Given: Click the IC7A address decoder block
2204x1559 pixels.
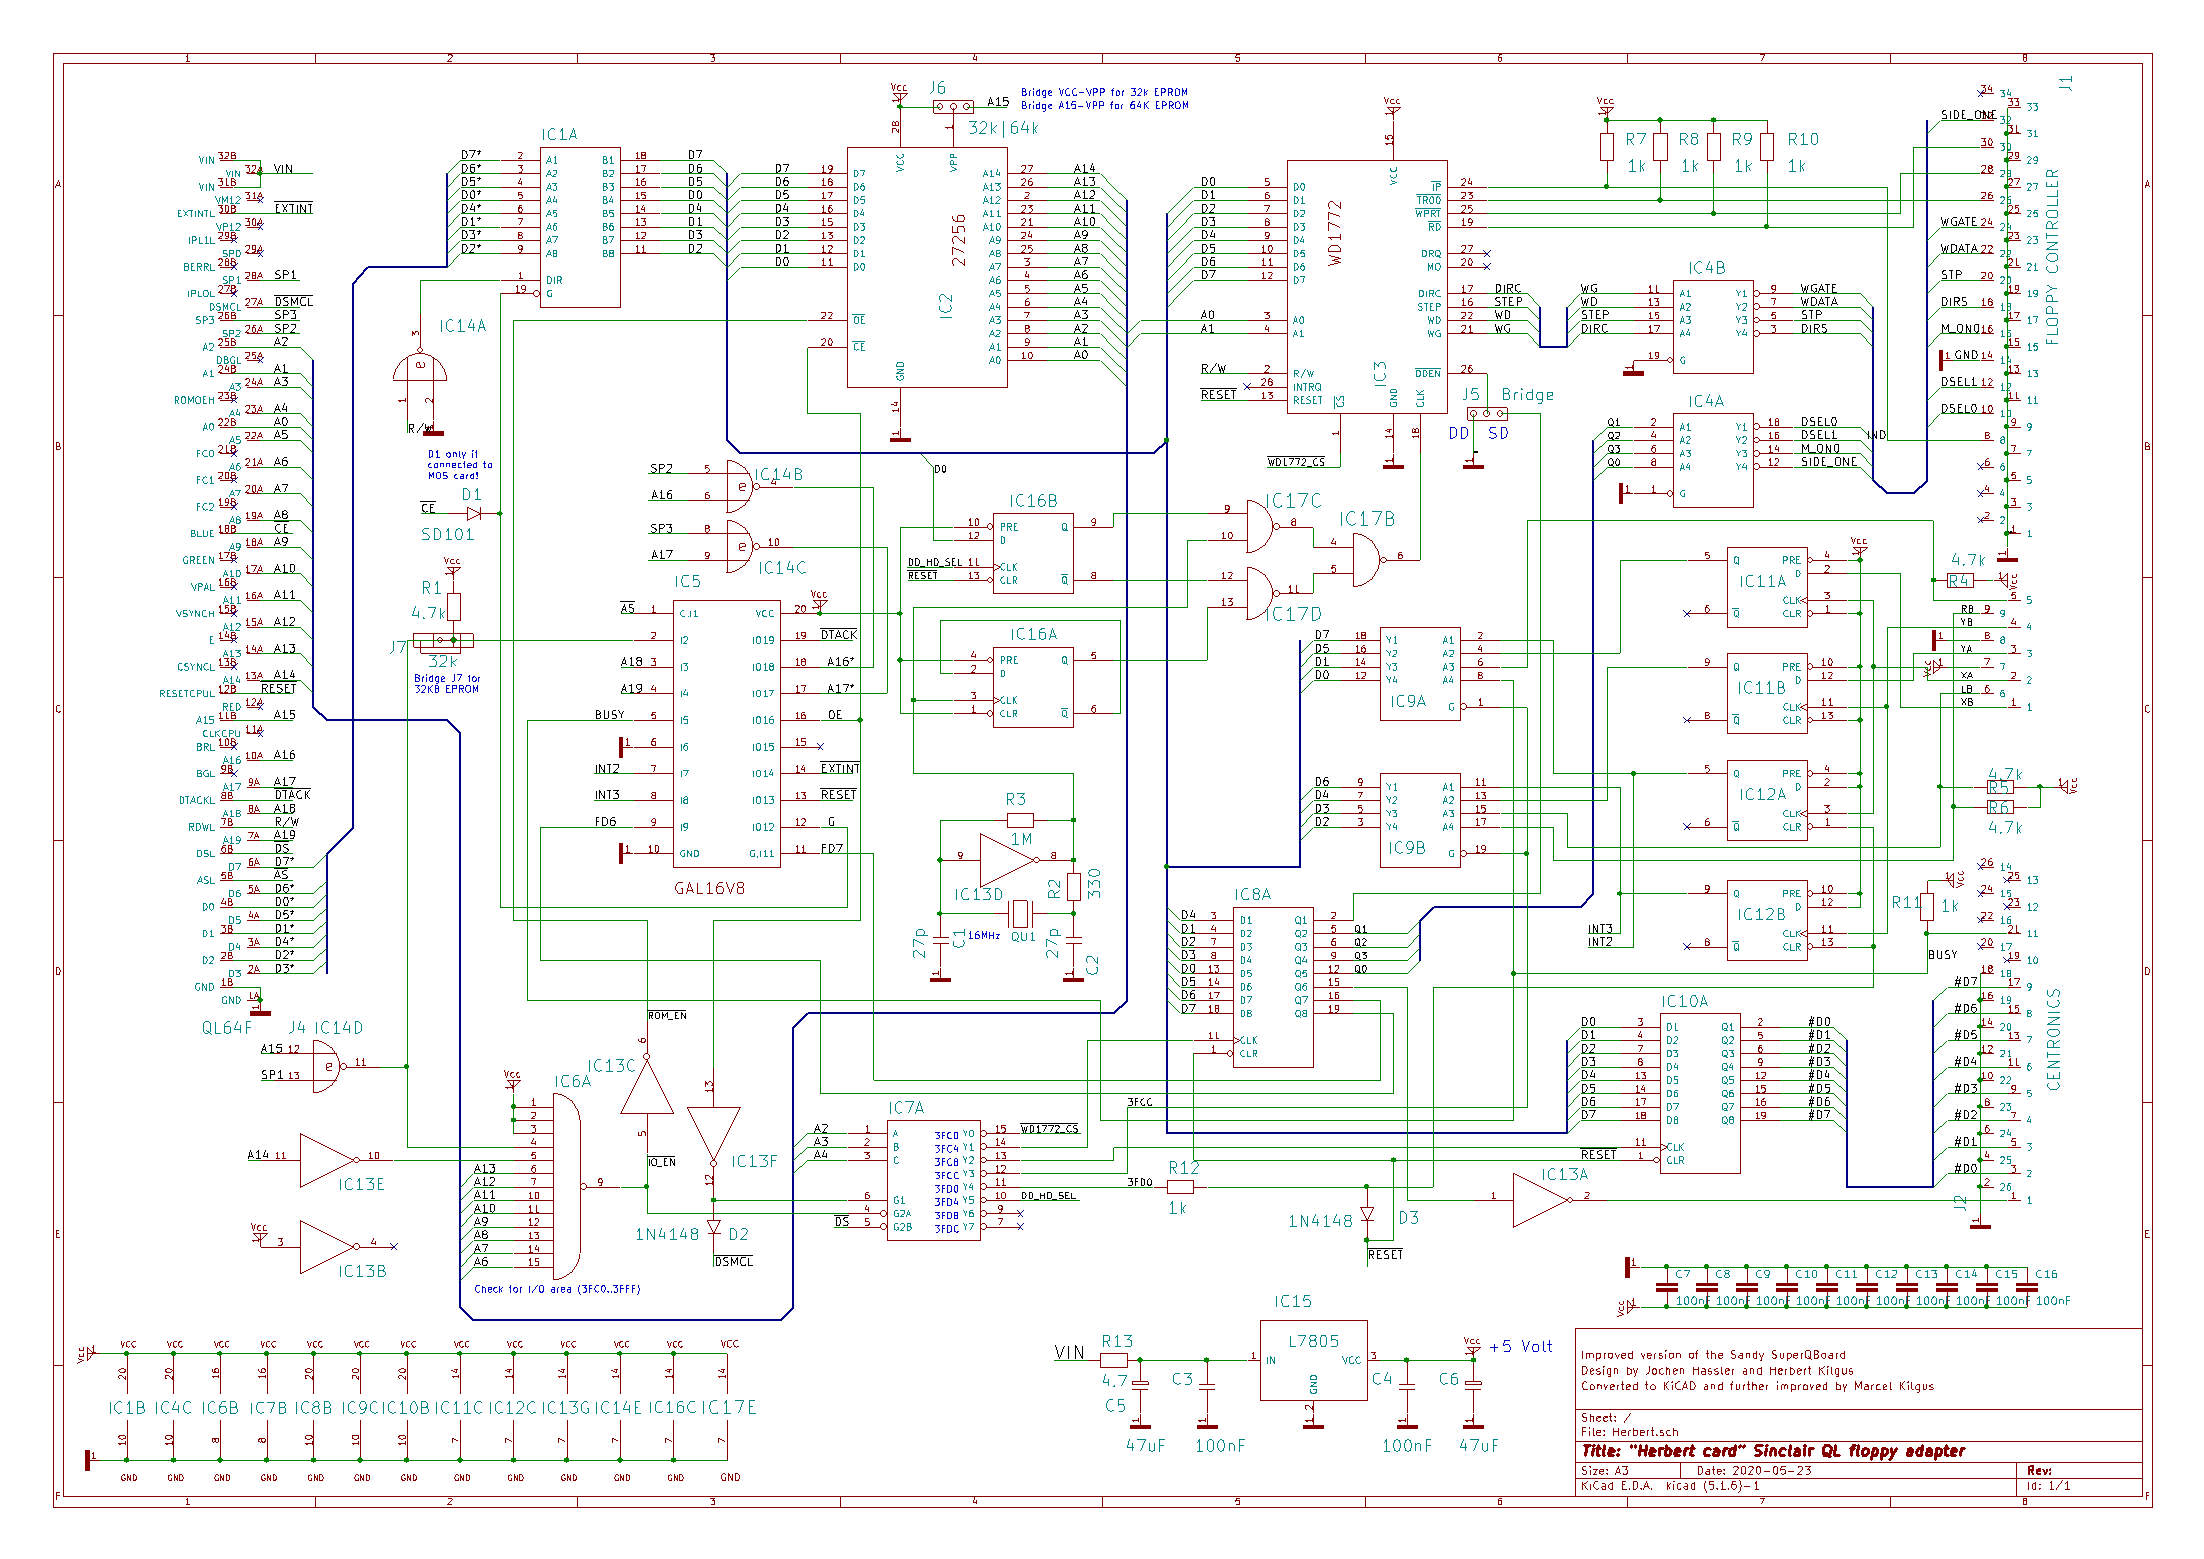Looking at the screenshot, I should pyautogui.click(x=933, y=1181).
